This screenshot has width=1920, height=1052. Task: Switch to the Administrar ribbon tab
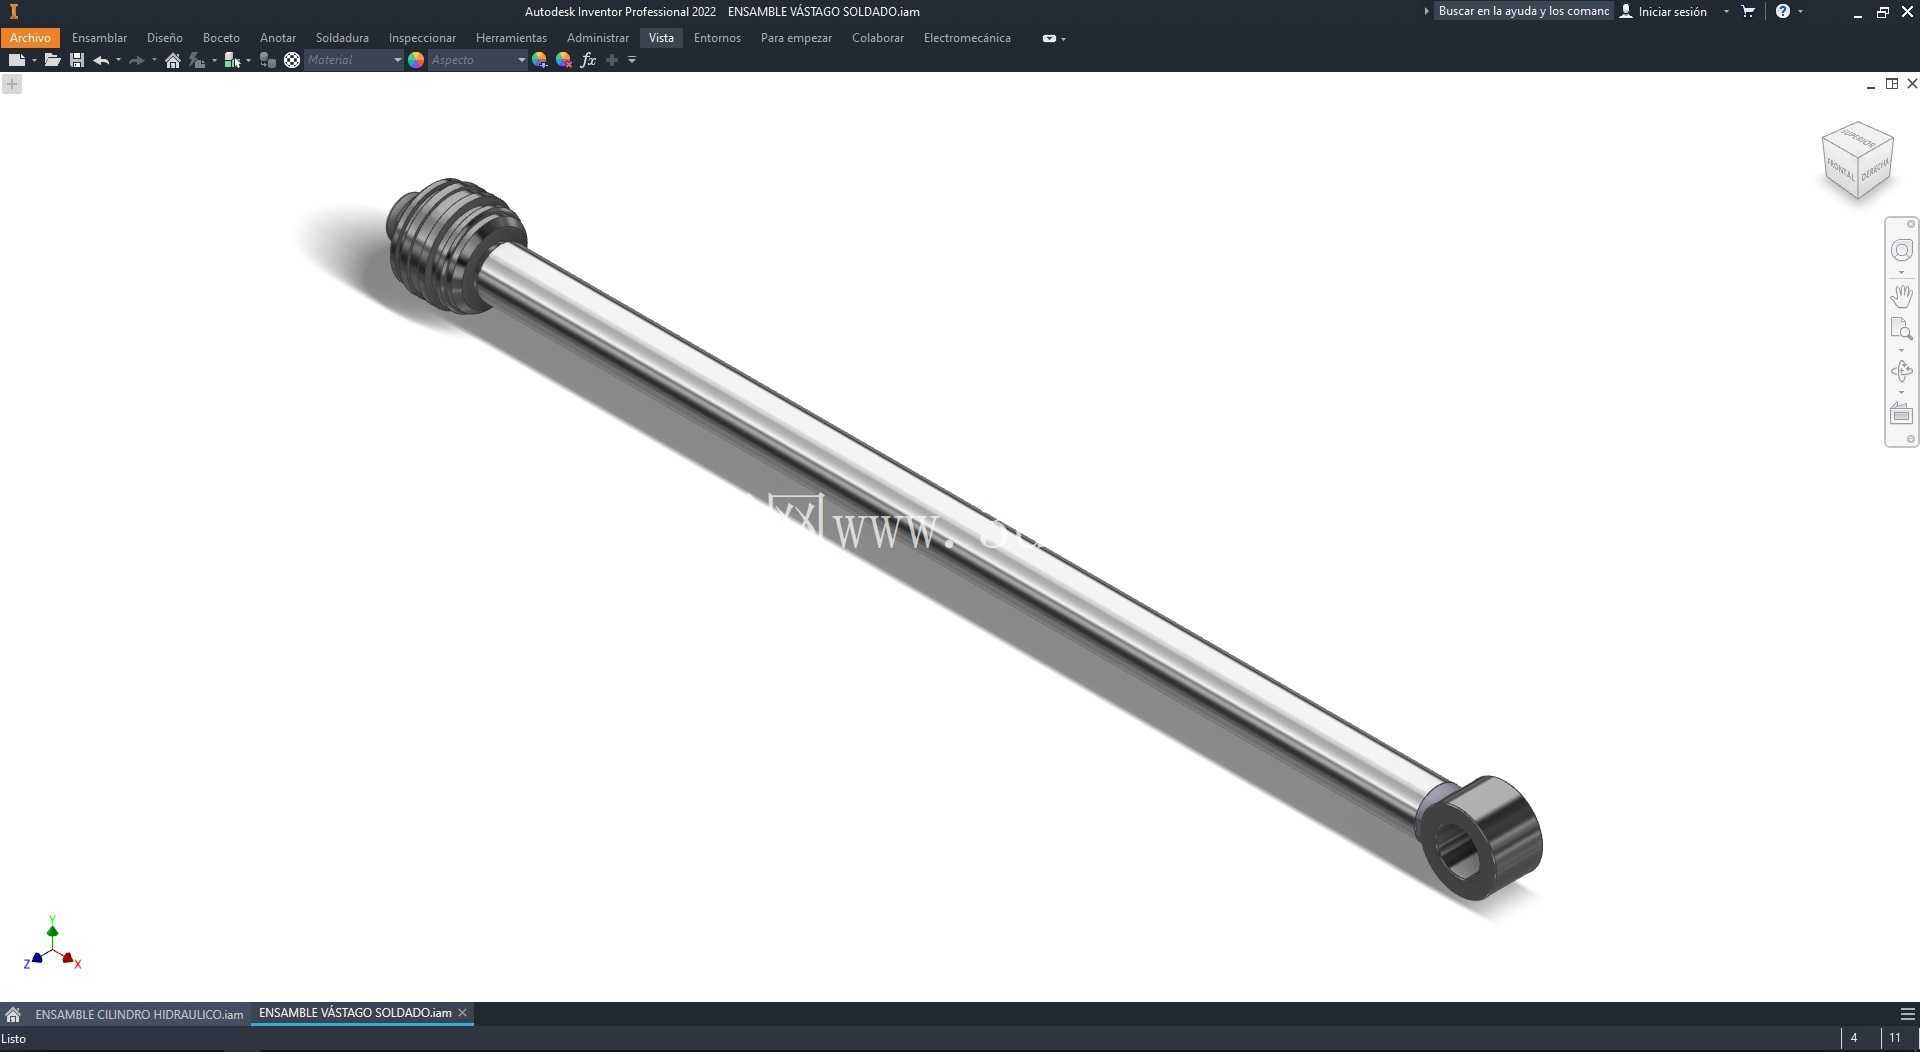(x=598, y=38)
